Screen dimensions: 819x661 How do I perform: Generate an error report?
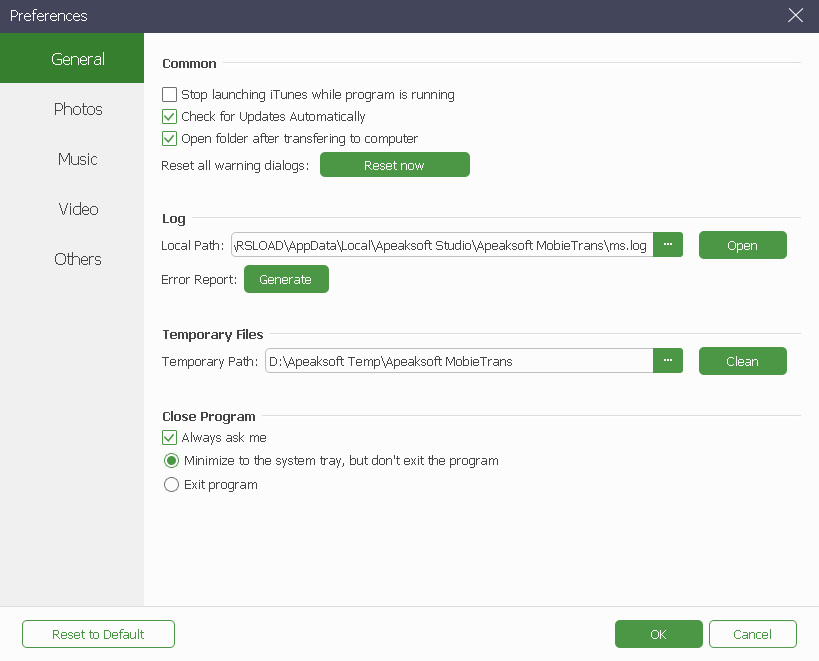point(286,279)
